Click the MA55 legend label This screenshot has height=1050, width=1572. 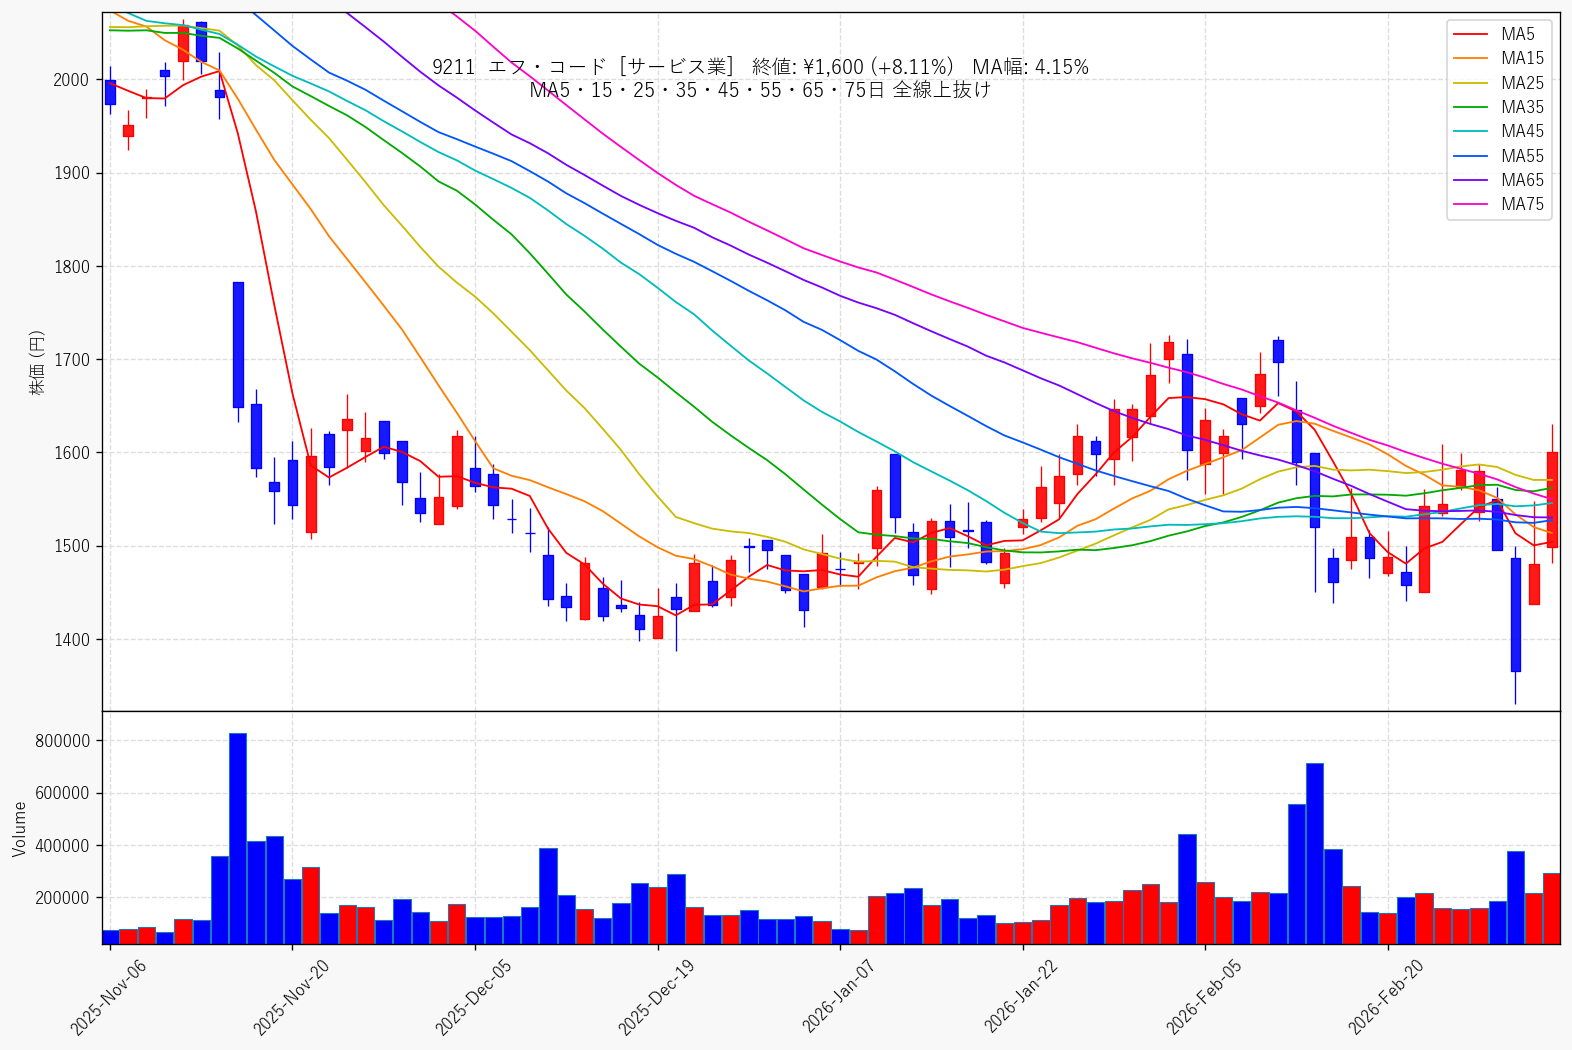1522,156
